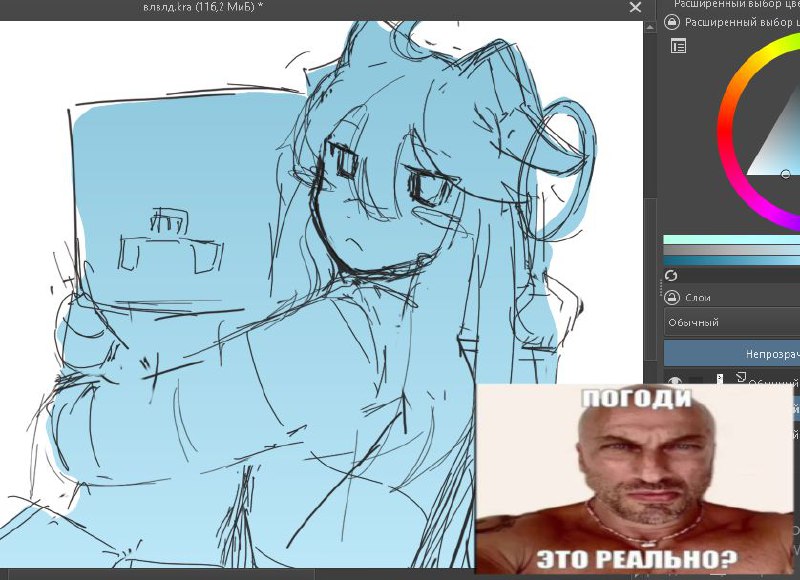Toggle layer visibility eye icon
Viewport: 800px width, 580px height.
675,381
